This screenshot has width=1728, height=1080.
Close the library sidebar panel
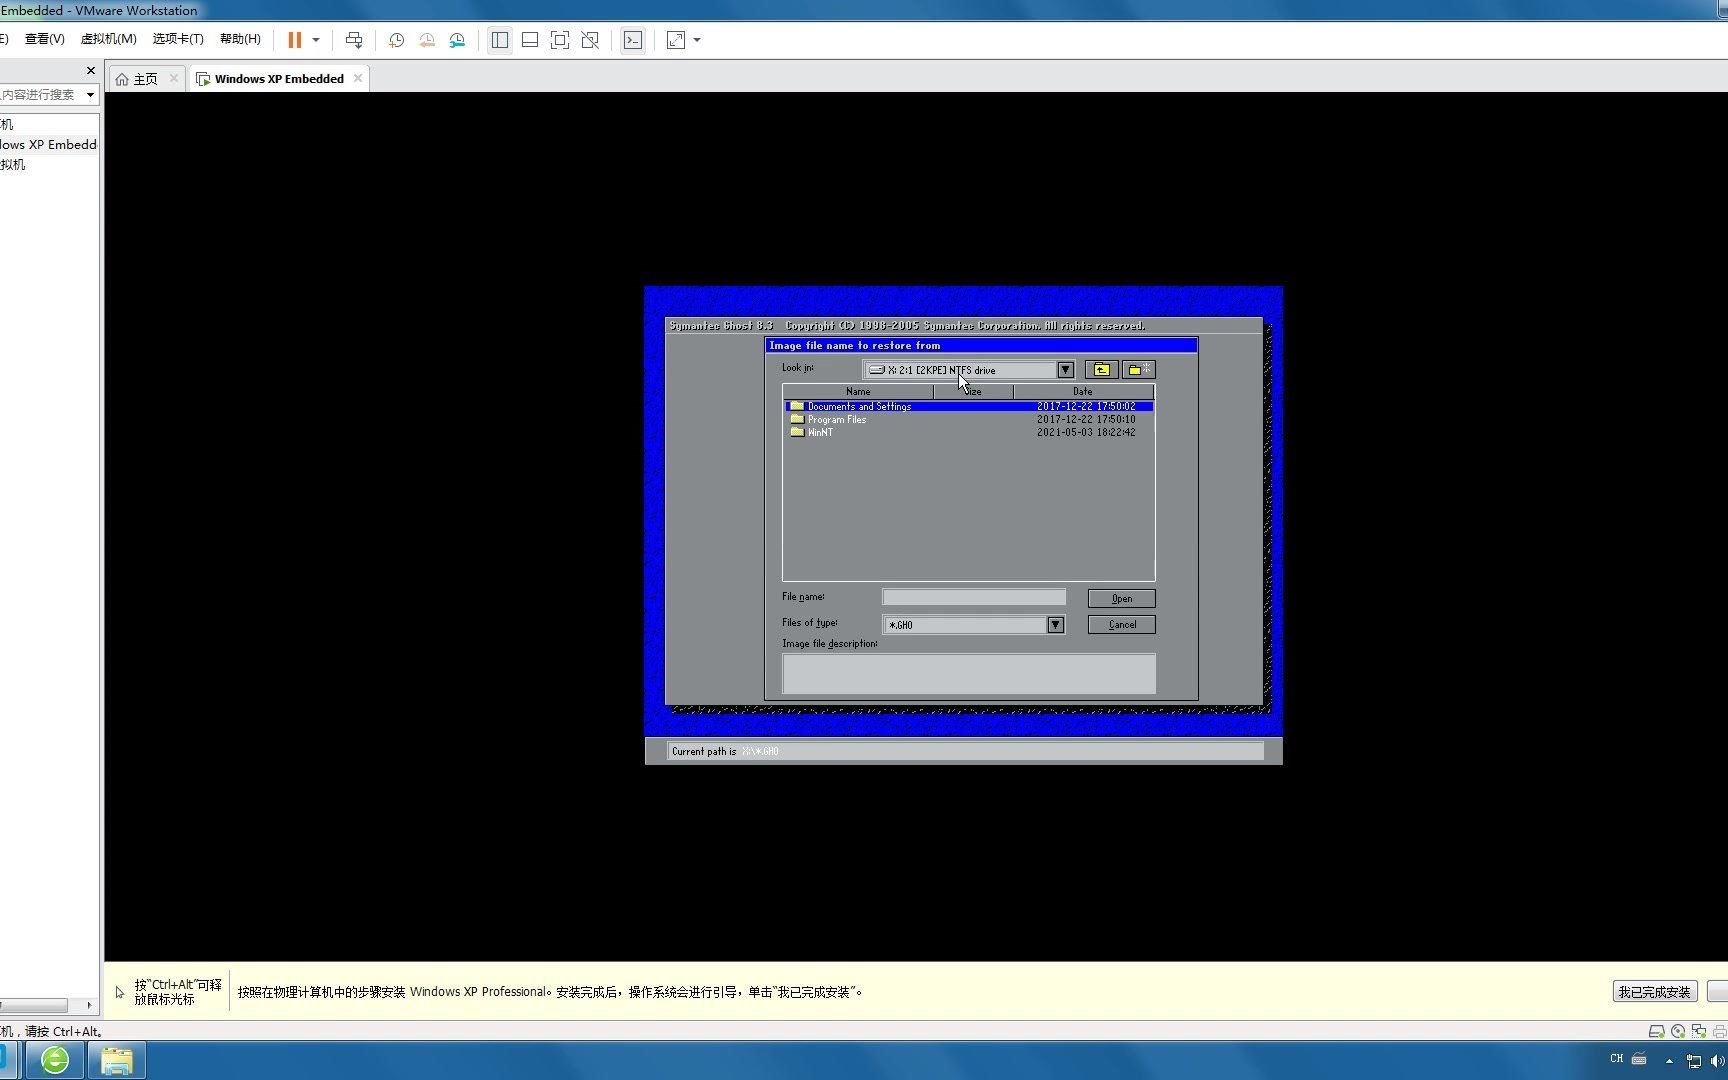(91, 70)
